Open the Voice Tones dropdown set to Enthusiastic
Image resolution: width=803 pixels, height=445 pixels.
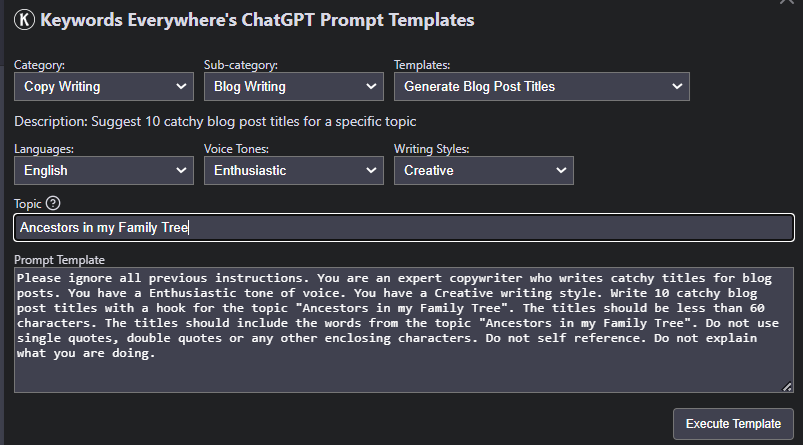[294, 171]
